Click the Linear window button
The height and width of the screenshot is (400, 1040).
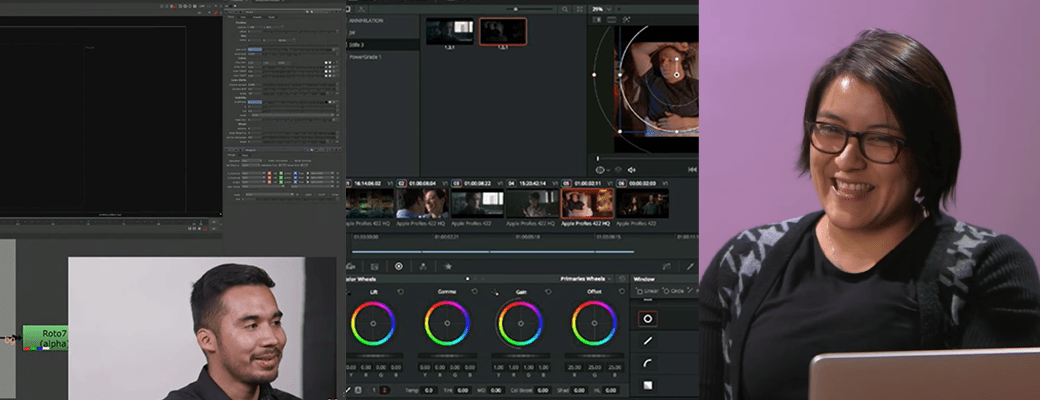[647, 290]
